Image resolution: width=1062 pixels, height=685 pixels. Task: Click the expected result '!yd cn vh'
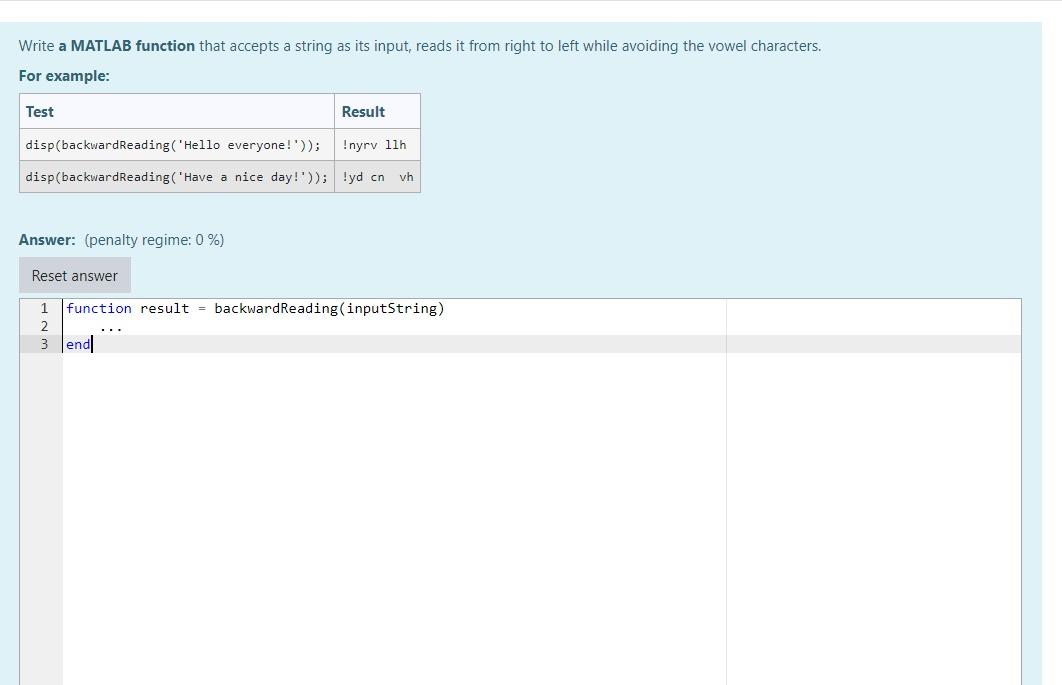tap(377, 177)
